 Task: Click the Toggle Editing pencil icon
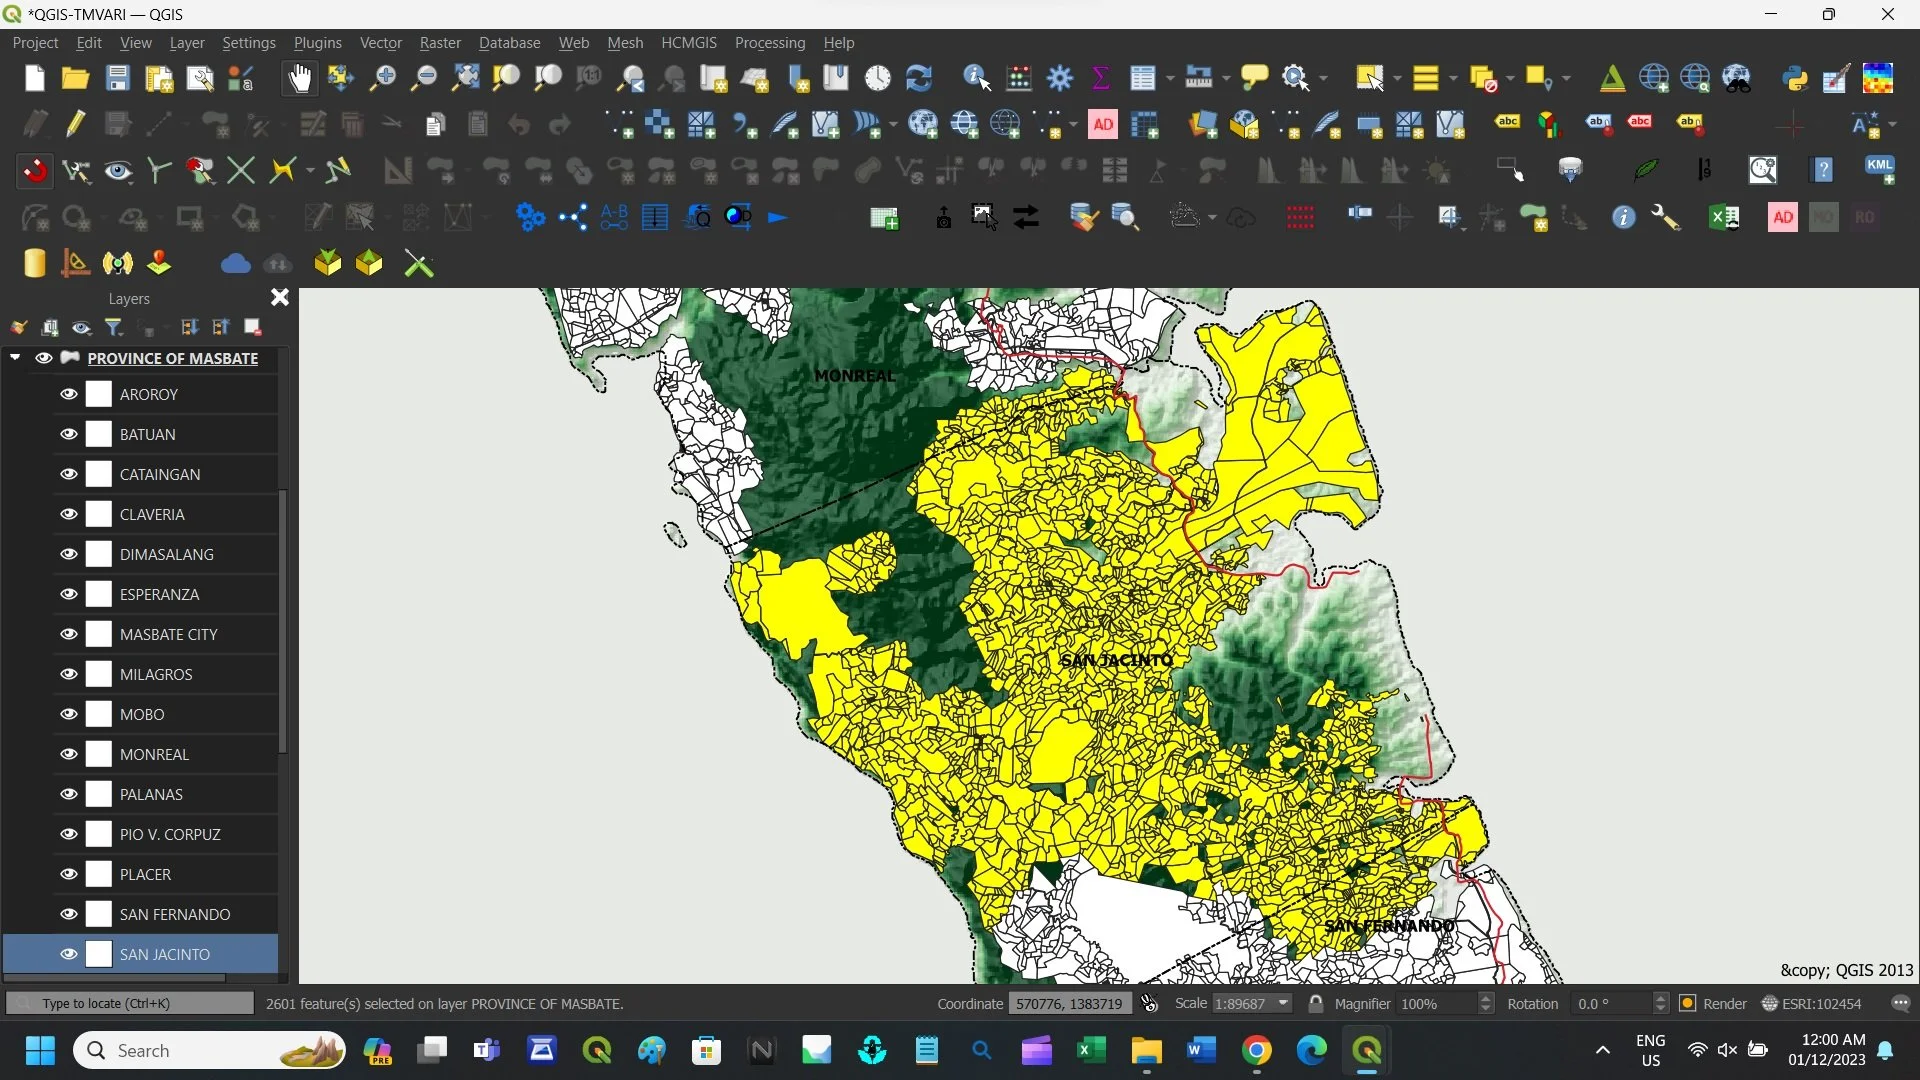pyautogui.click(x=75, y=124)
